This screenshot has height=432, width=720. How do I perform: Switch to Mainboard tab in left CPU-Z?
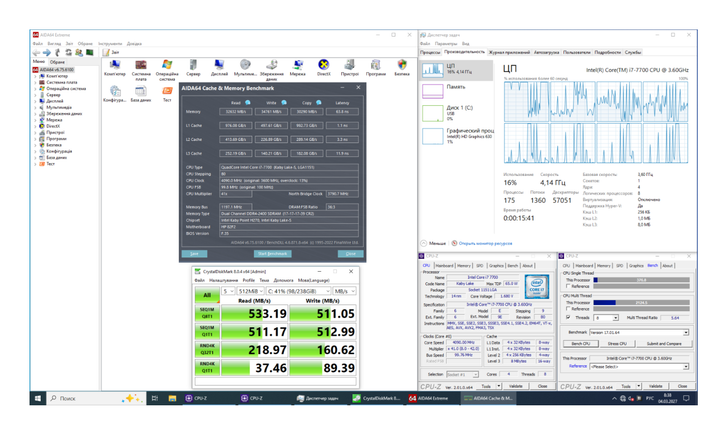(x=444, y=266)
